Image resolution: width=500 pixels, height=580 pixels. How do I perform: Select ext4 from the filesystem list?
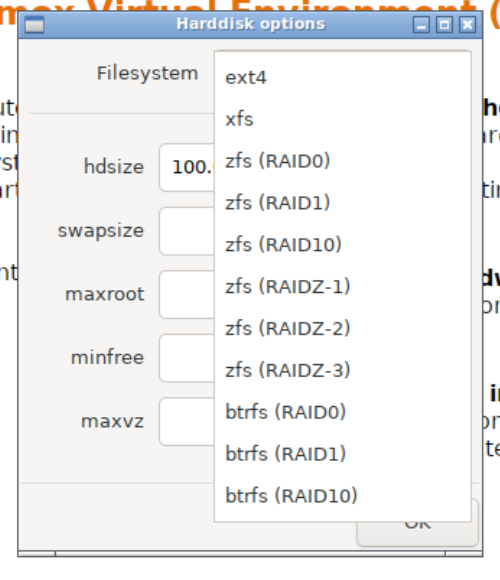(342, 77)
